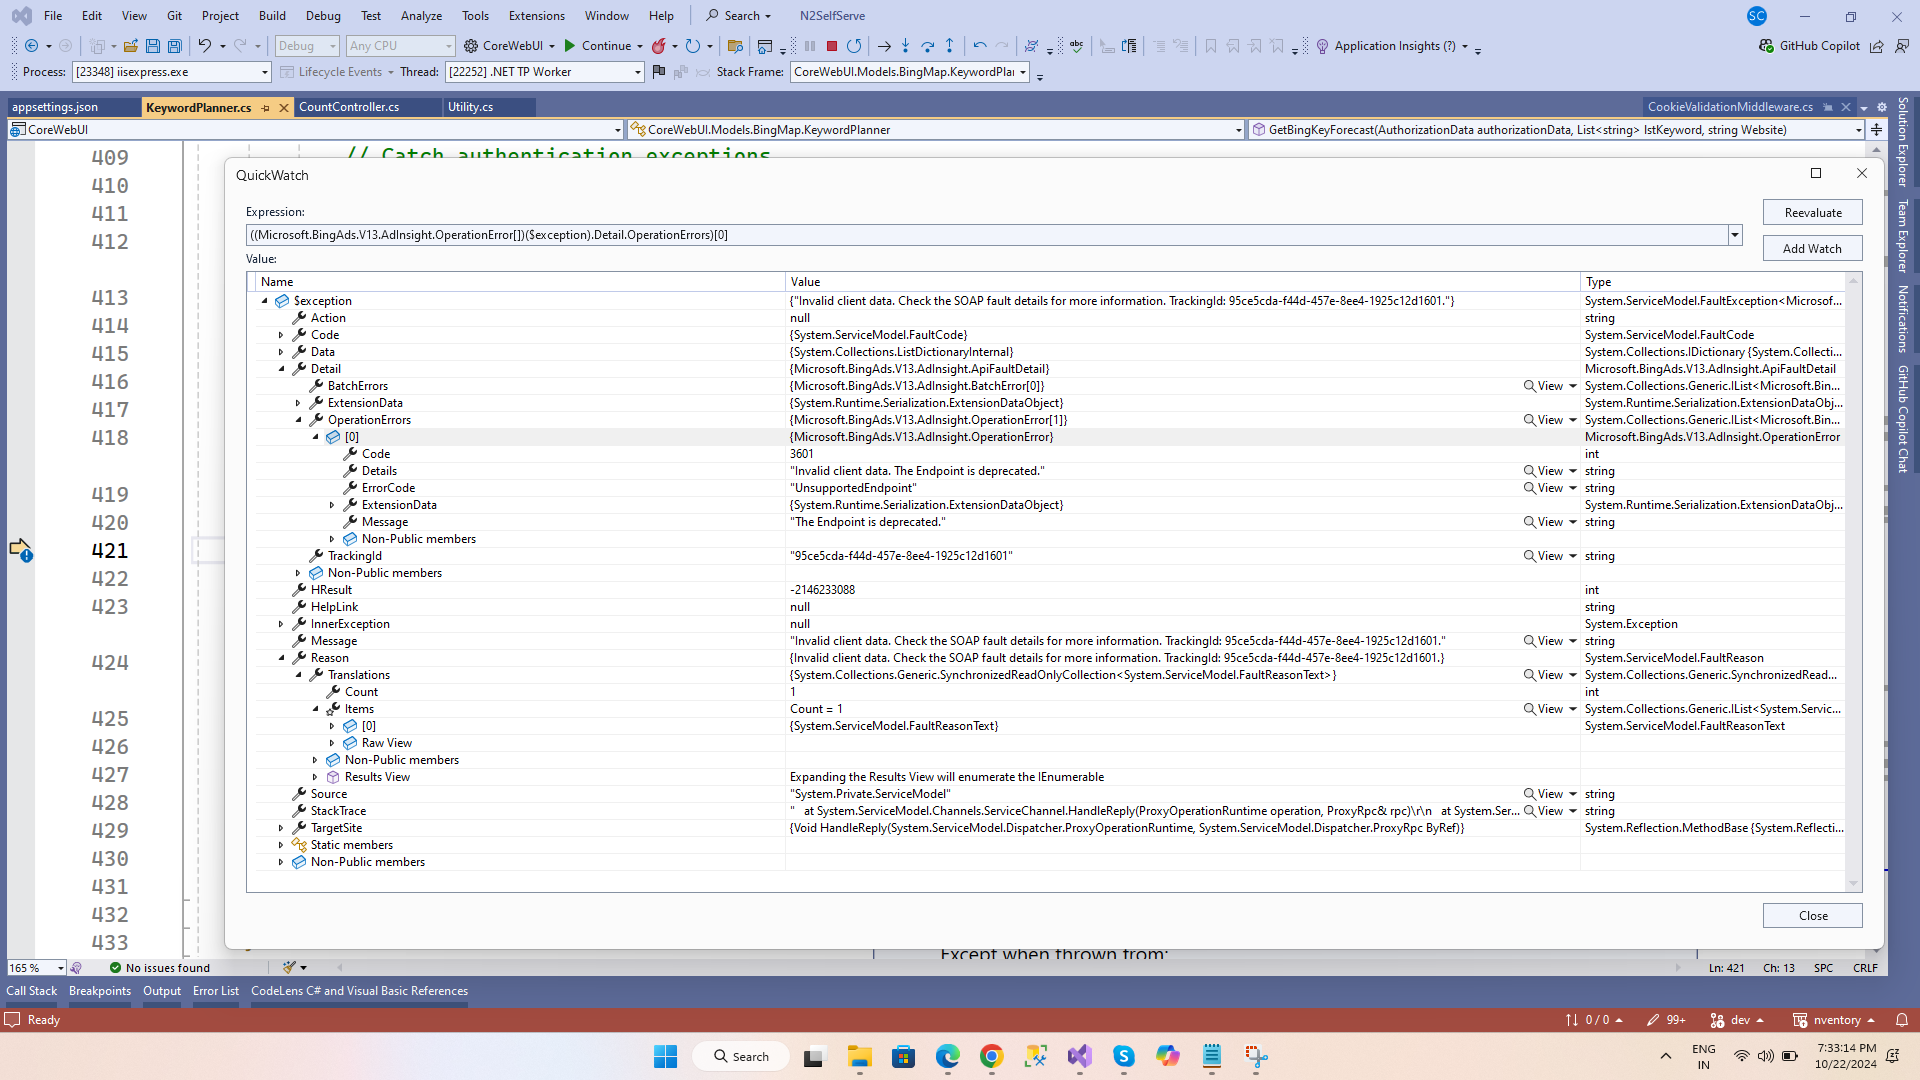
Task: Select the Step Into debugger icon
Action: (x=906, y=46)
